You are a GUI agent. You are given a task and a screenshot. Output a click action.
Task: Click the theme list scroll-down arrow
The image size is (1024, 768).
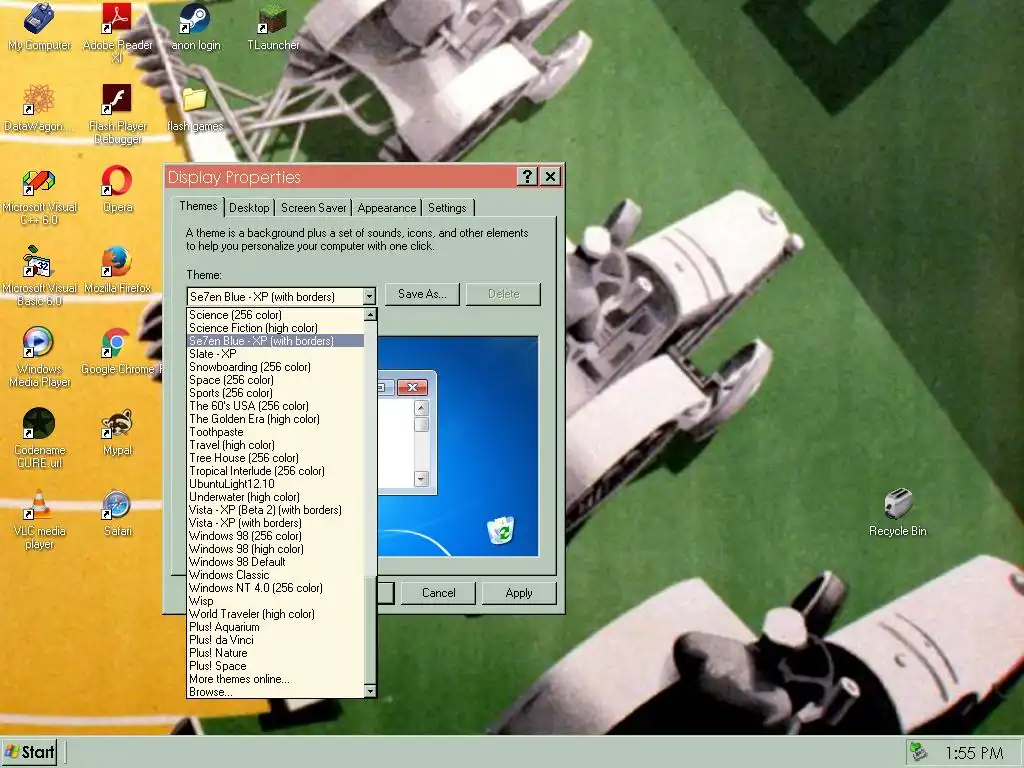click(x=370, y=691)
